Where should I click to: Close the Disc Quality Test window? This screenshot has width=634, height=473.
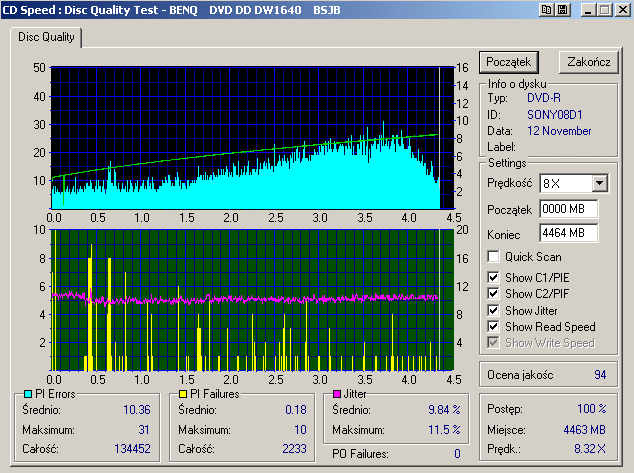623,10
